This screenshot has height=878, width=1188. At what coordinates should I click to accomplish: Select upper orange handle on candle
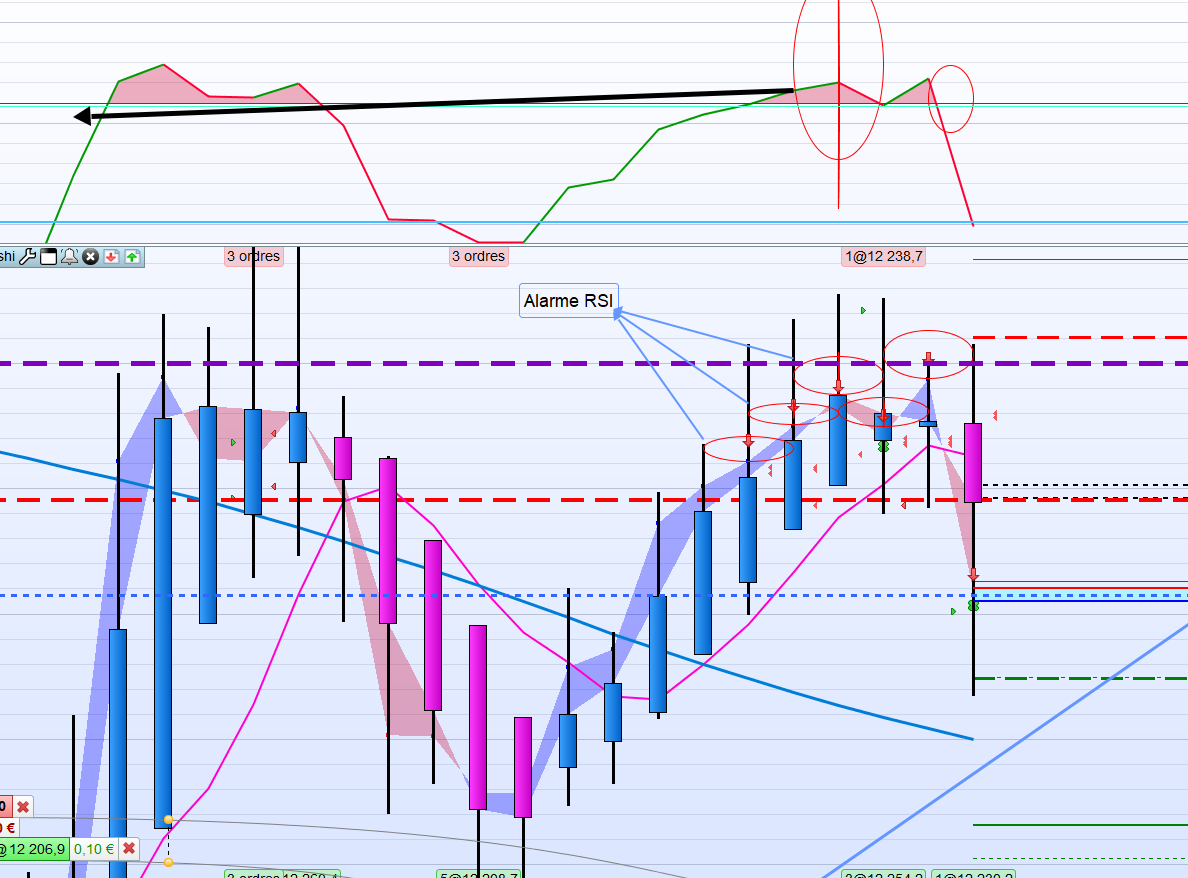coord(168,820)
